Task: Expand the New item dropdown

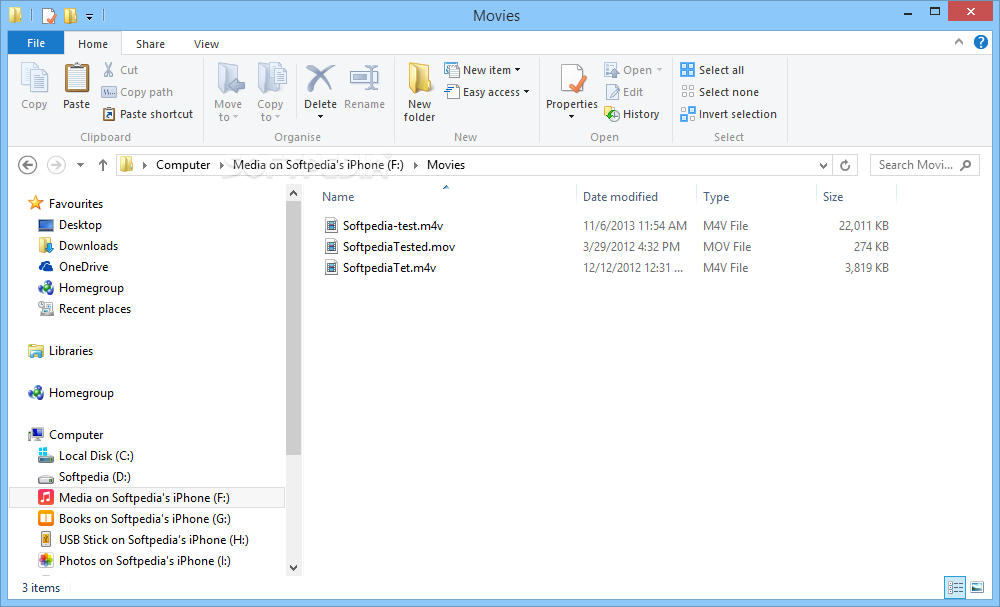Action: 517,70
